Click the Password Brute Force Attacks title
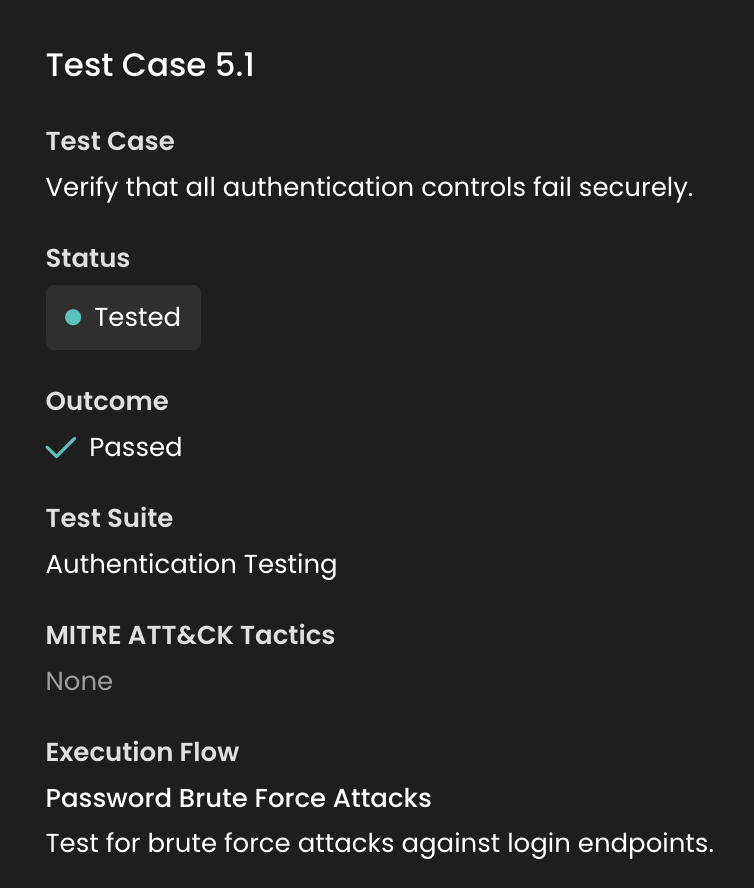 coord(238,798)
